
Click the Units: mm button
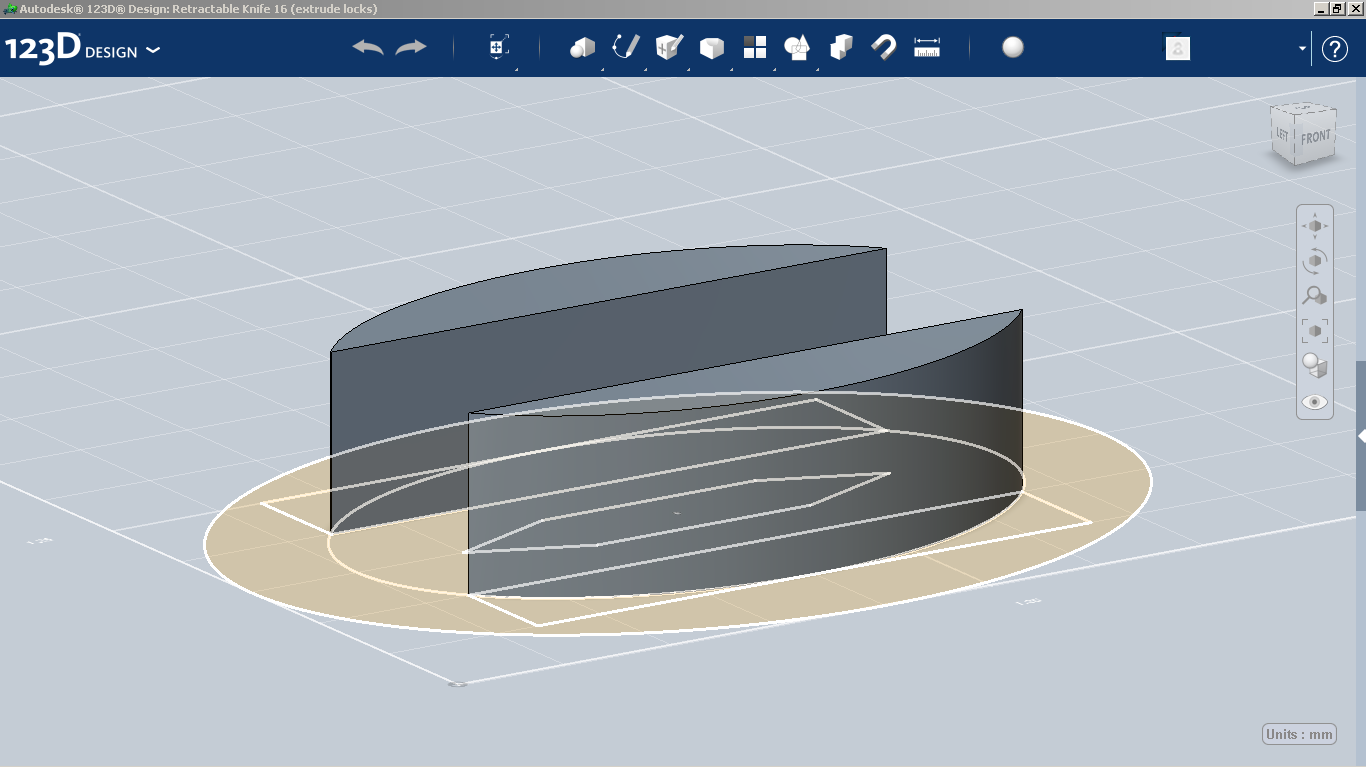click(x=1297, y=733)
